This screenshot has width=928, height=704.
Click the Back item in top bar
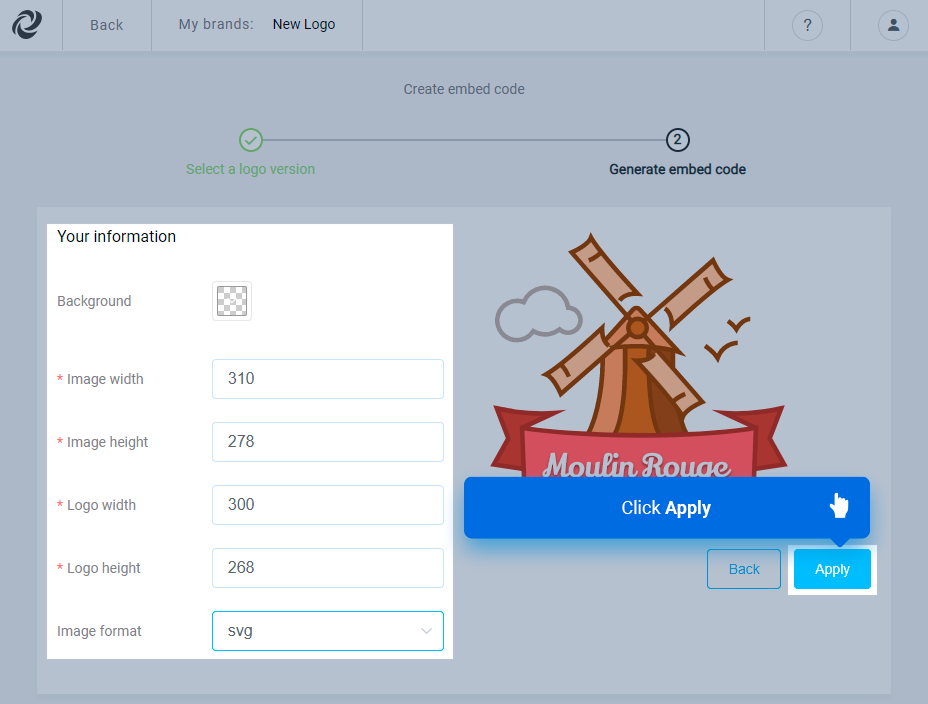[x=107, y=25]
